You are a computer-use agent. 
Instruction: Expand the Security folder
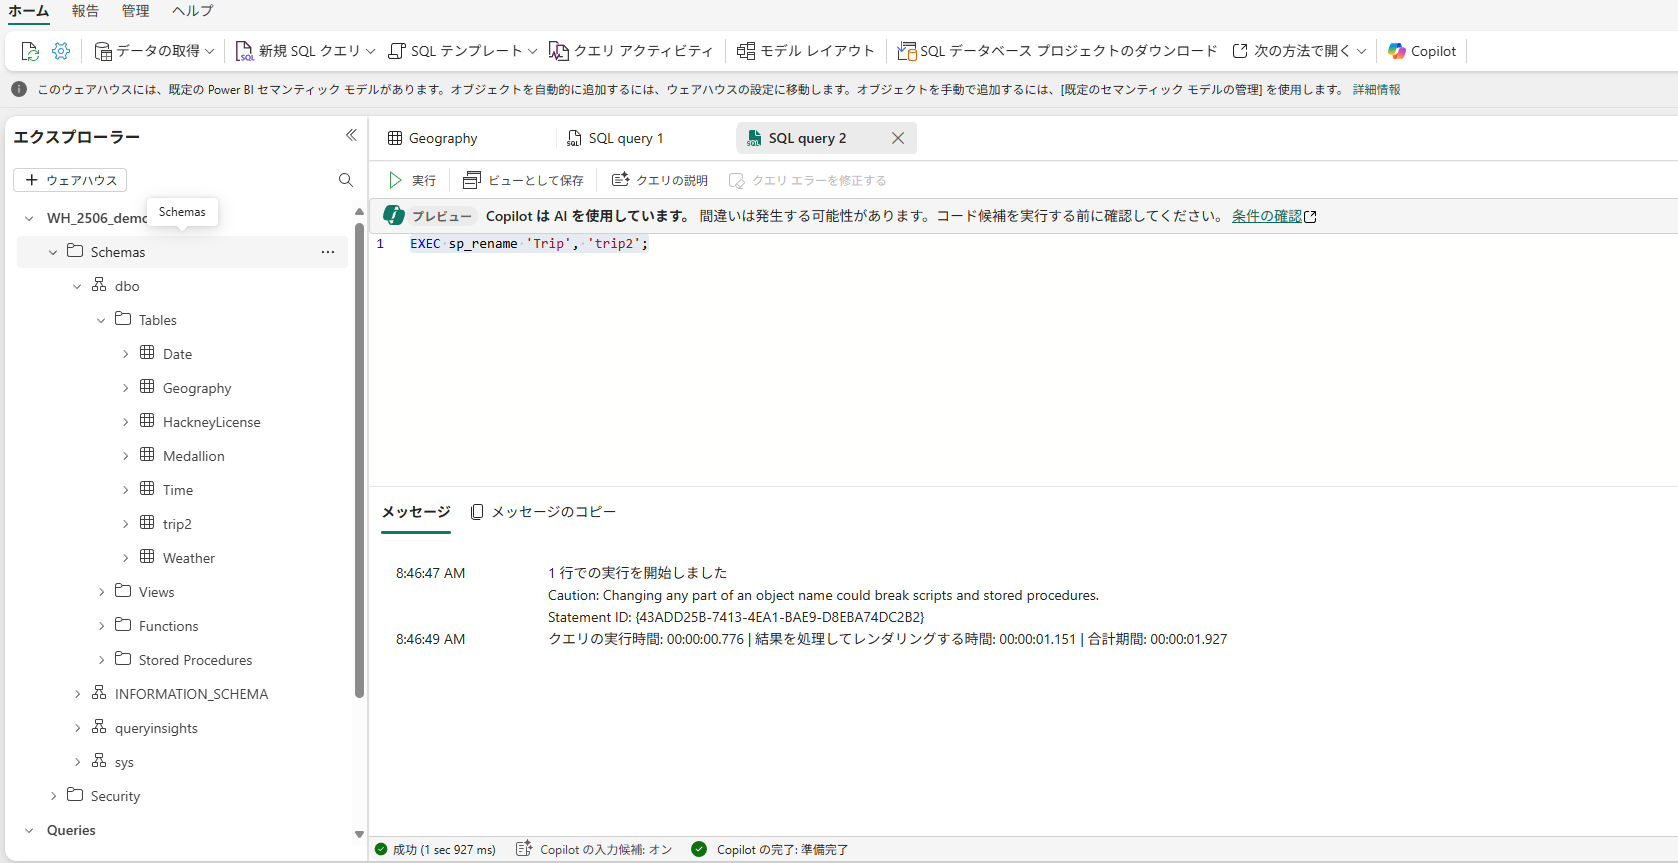point(53,796)
